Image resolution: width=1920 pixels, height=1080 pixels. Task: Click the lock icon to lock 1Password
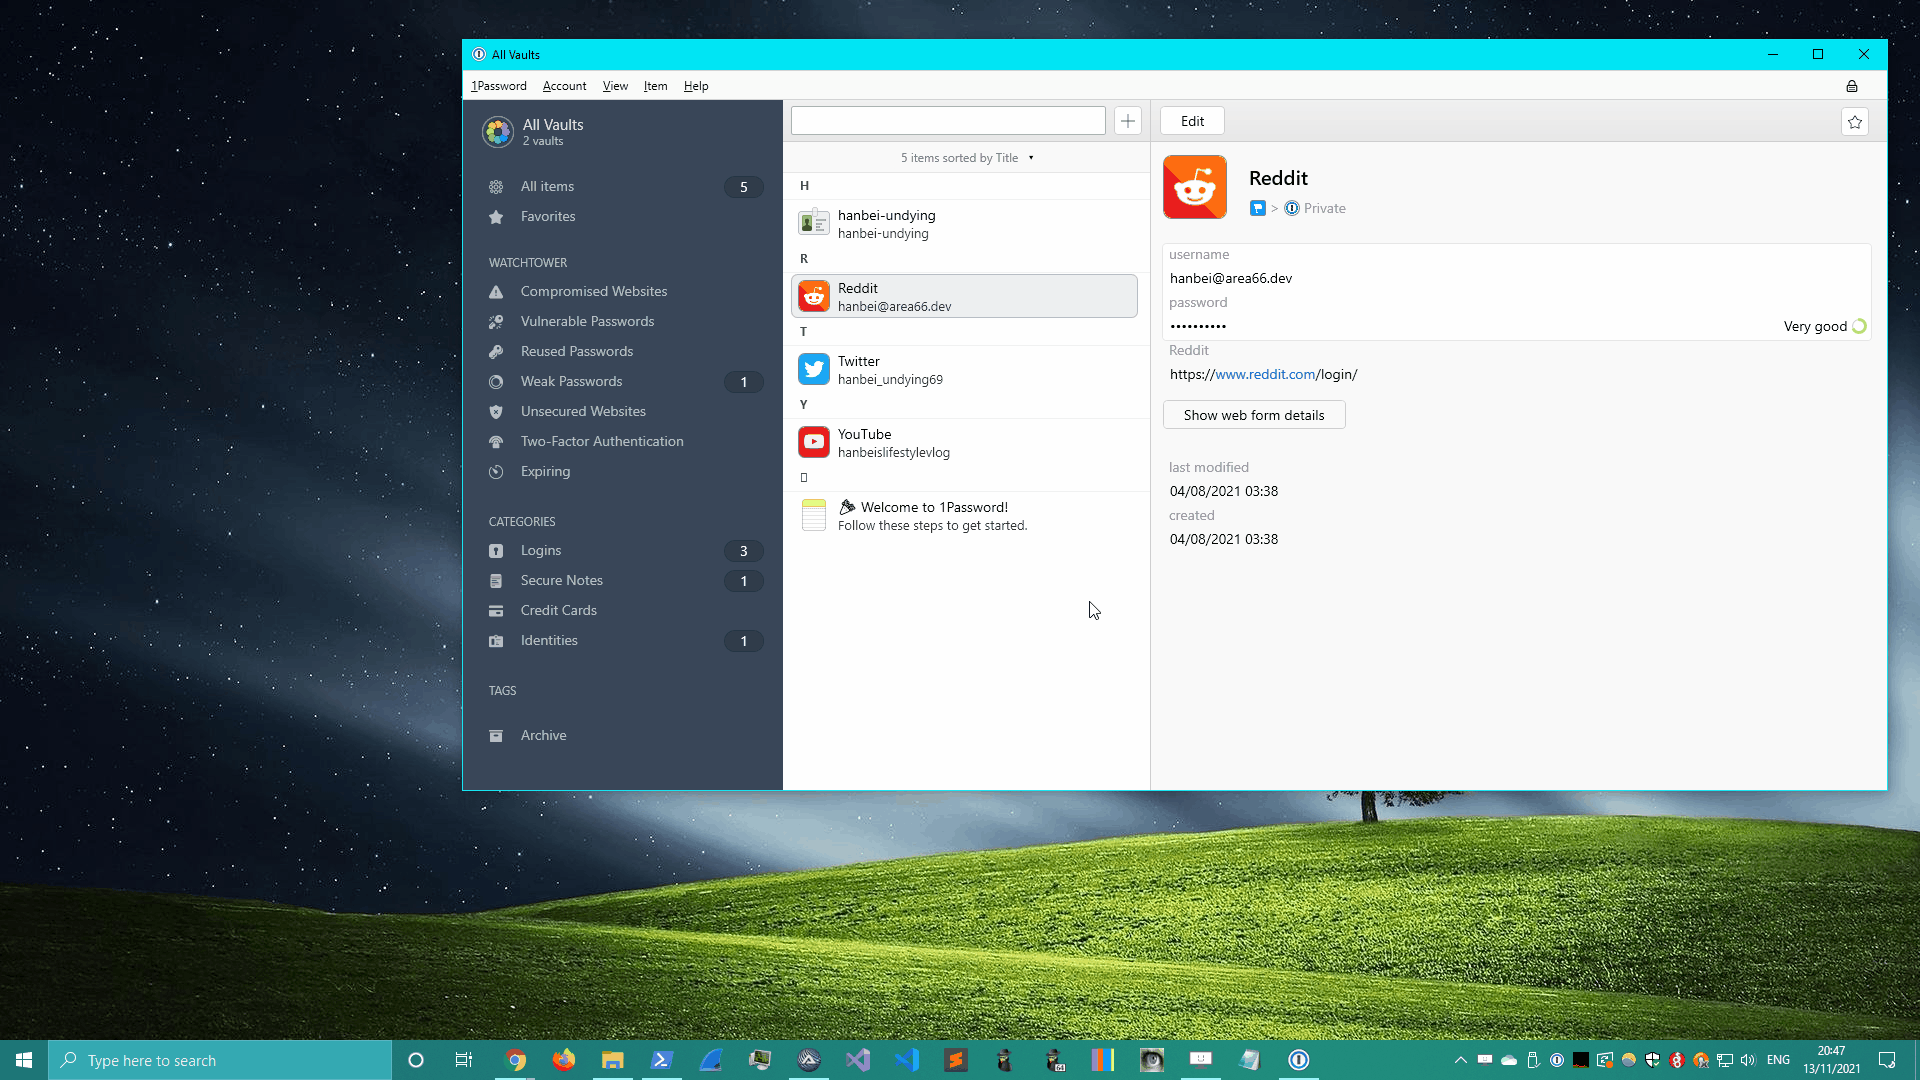pos(1851,86)
